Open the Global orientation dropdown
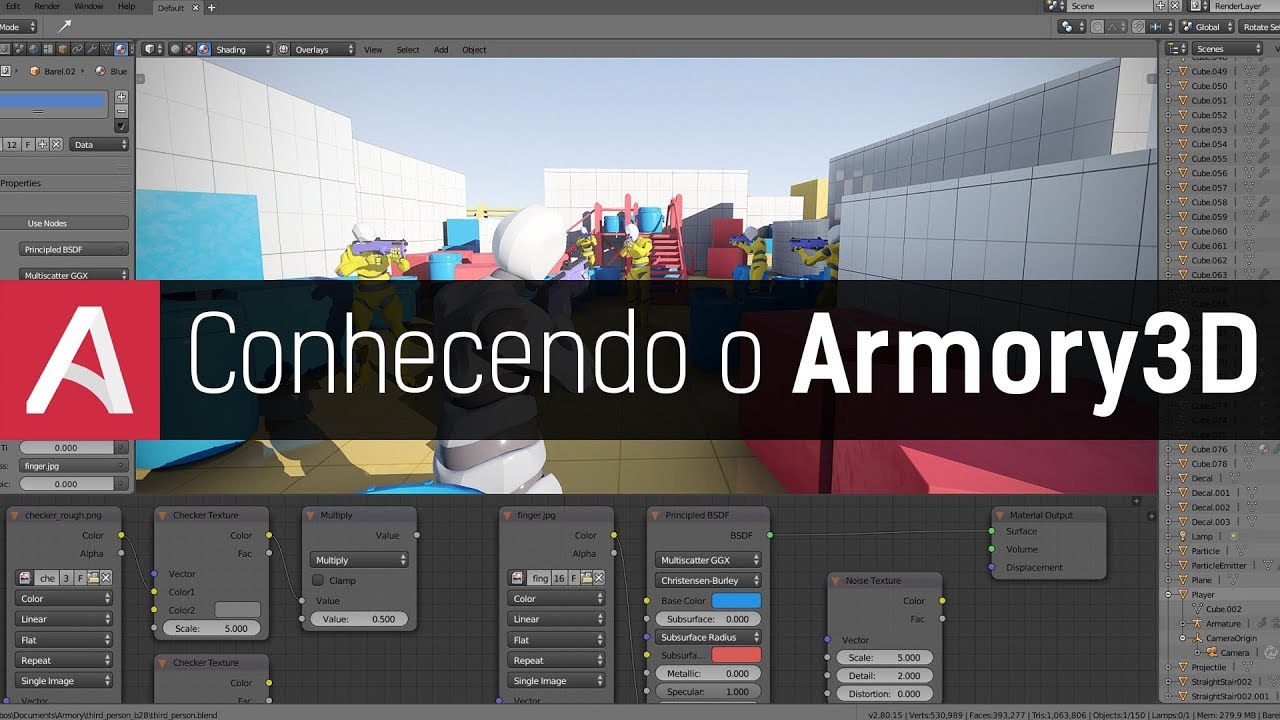The width and height of the screenshot is (1280, 720). click(1206, 27)
